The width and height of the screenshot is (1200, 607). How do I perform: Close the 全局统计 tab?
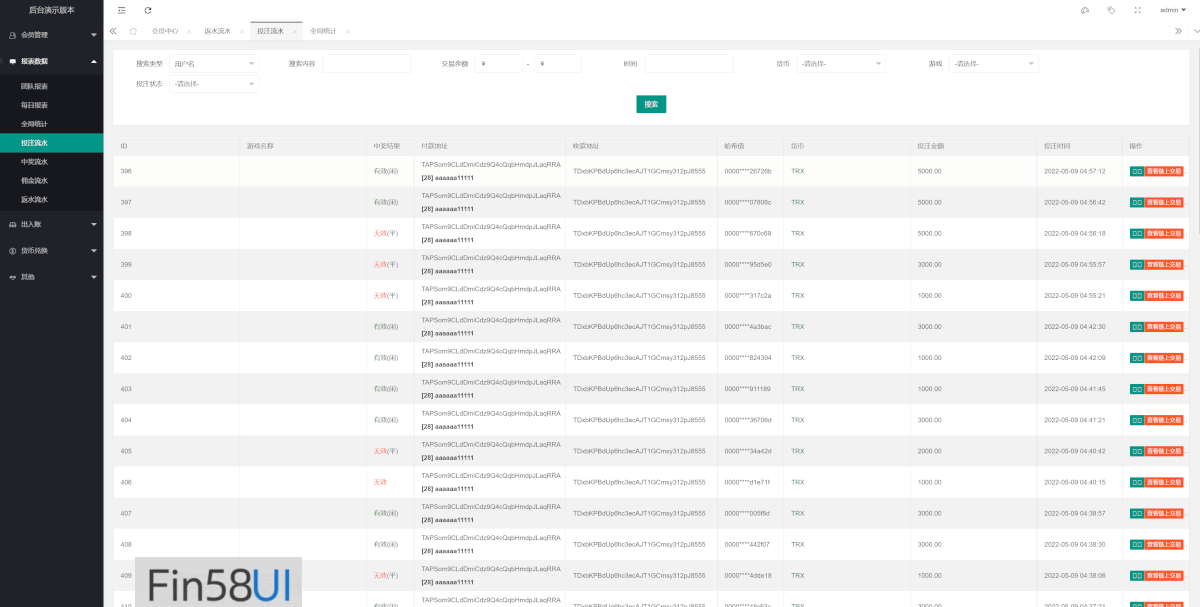[348, 32]
